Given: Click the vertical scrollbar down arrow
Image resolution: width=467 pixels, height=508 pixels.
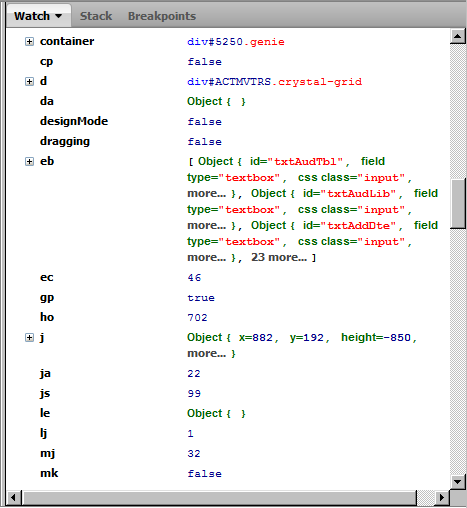Looking at the screenshot, I should 458,481.
